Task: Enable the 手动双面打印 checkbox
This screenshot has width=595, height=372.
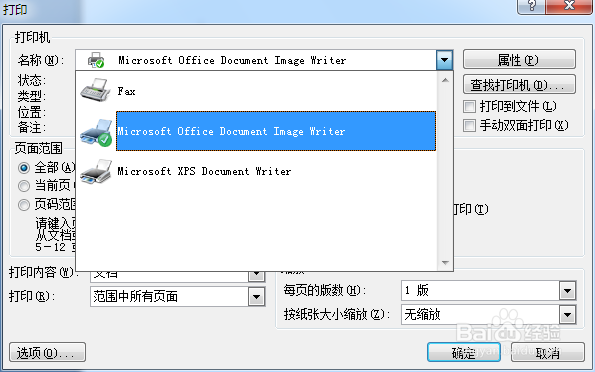Action: (469, 125)
